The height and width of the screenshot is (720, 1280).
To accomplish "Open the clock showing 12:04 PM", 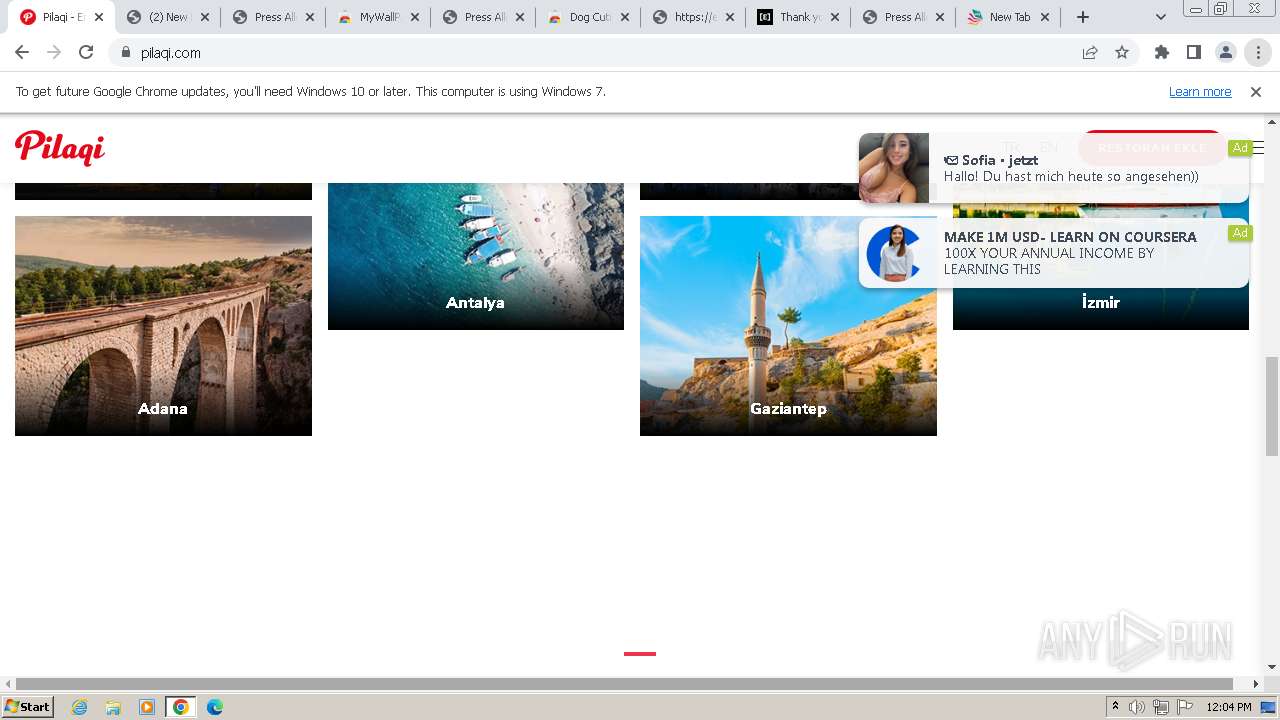I will click(1229, 707).
